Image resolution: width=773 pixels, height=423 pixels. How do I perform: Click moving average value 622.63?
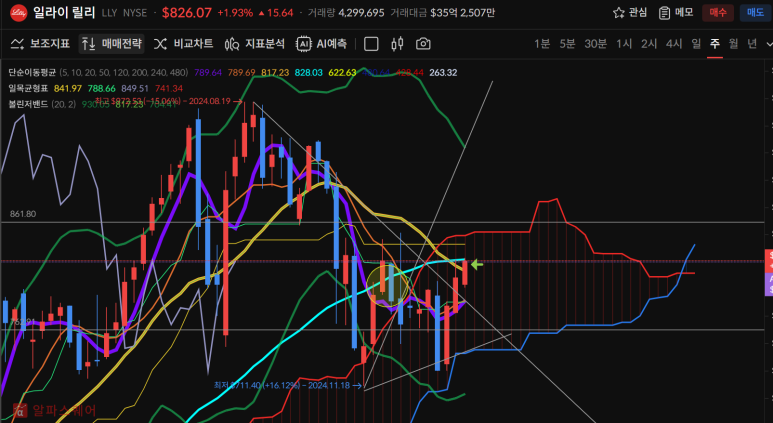tap(342, 72)
